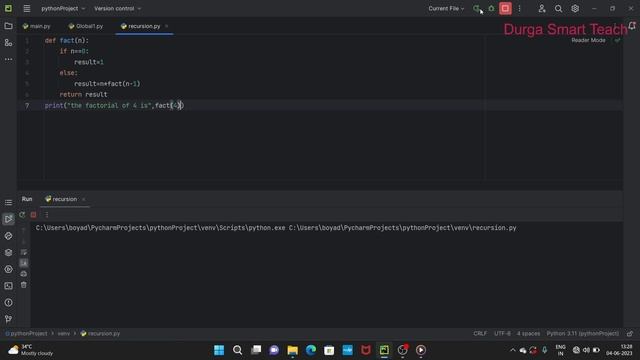
Task: Switch to the Global1.py tab
Action: [x=86, y=26]
